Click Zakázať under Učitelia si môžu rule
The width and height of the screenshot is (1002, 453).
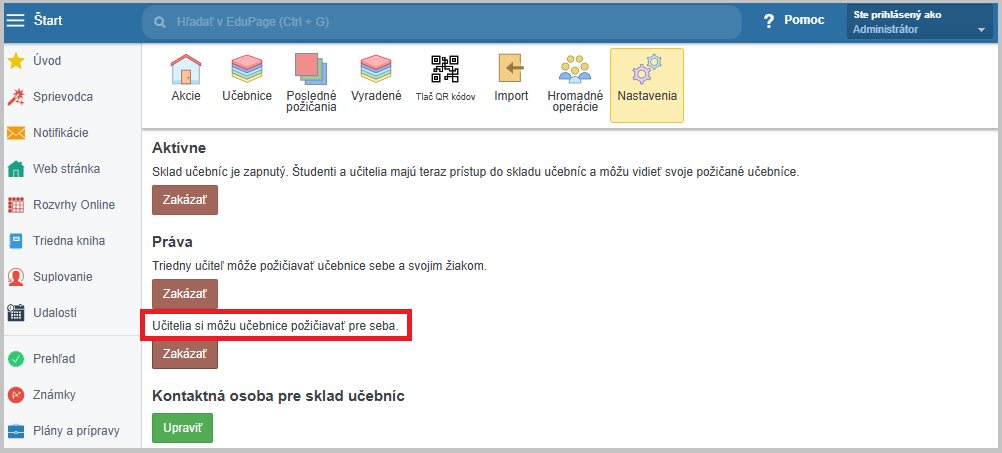pyautogui.click(x=185, y=354)
